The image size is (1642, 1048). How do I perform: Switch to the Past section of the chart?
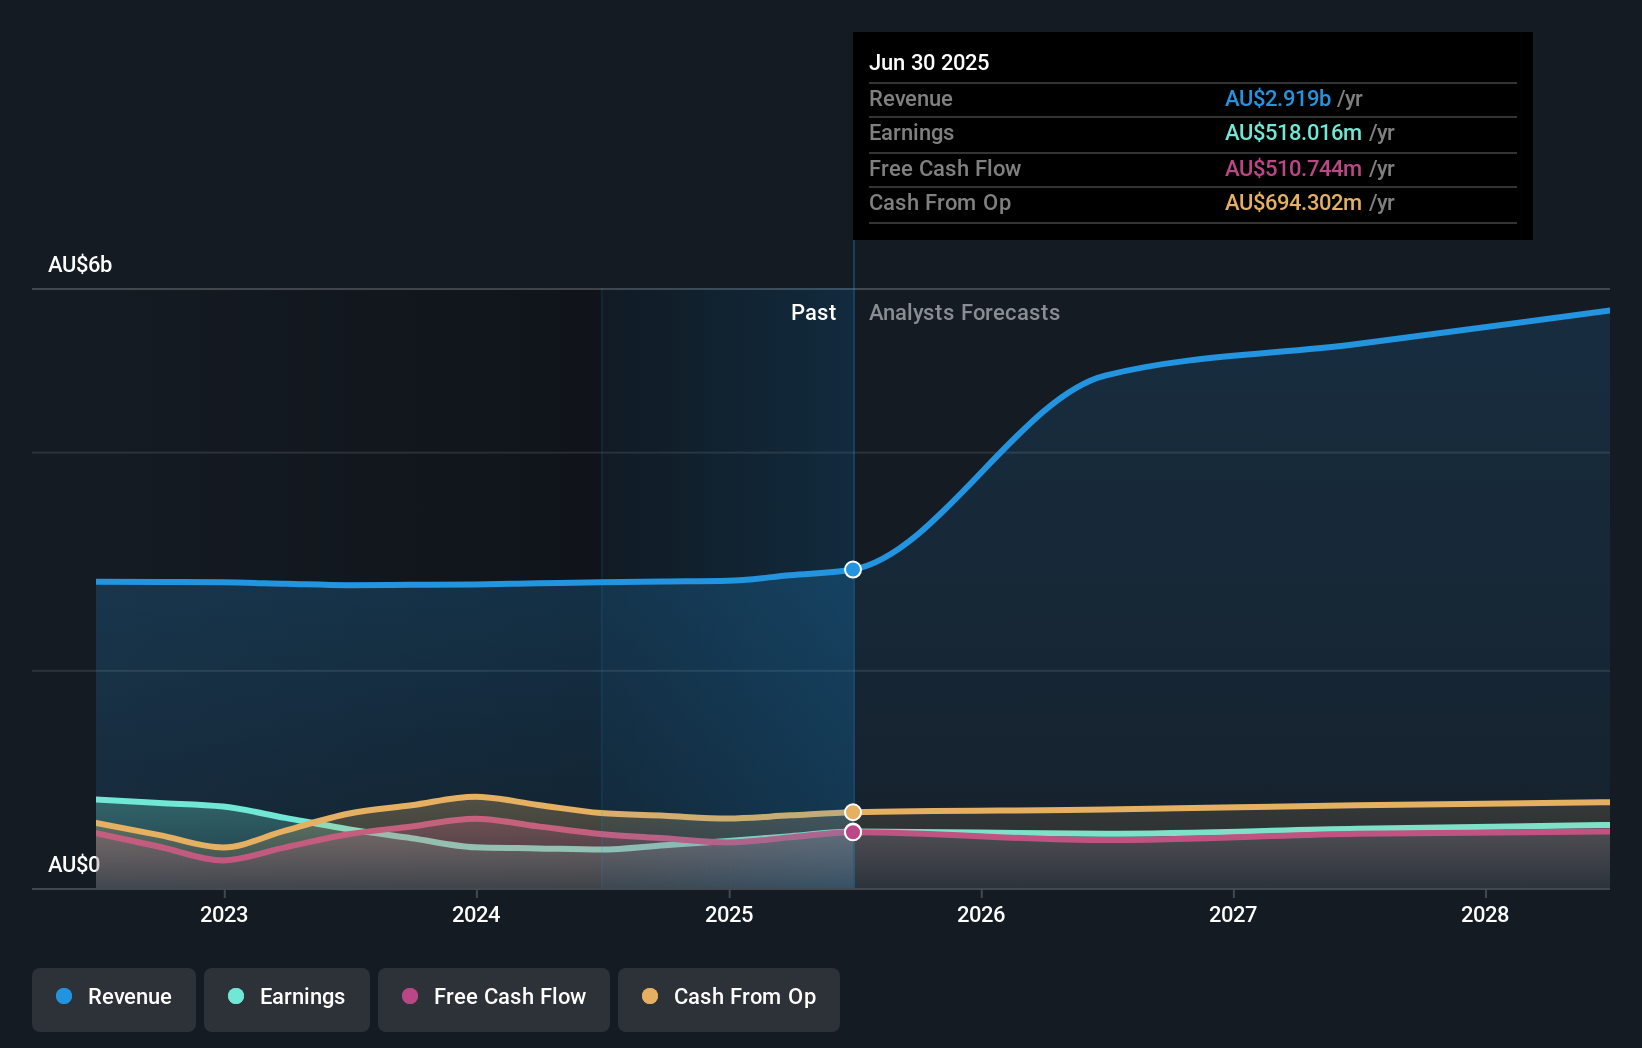[x=813, y=312]
